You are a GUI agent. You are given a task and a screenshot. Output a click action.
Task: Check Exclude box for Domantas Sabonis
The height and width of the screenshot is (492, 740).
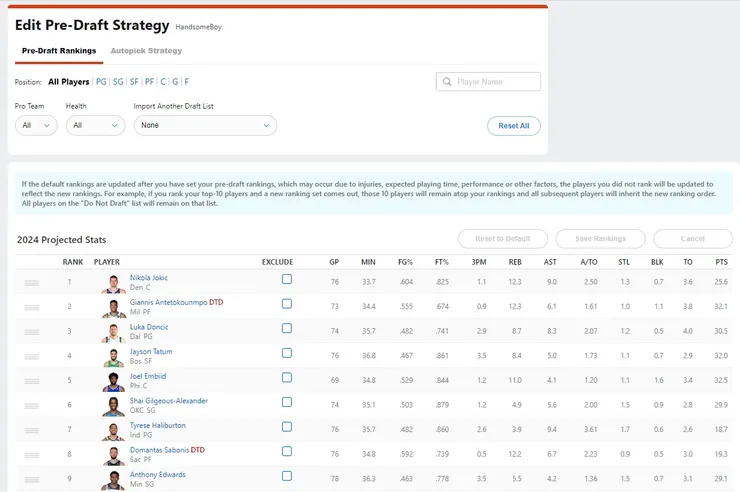click(x=287, y=451)
